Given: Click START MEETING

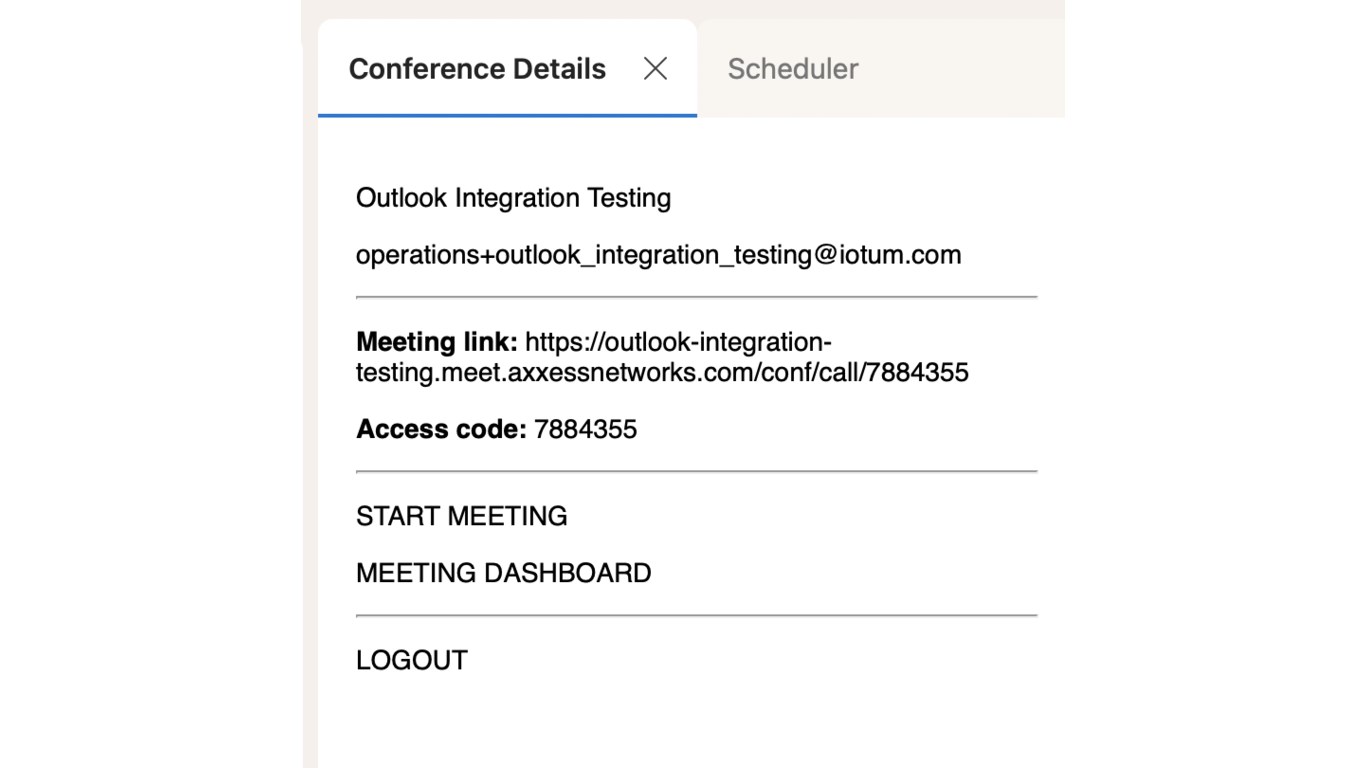Looking at the screenshot, I should 461,516.
